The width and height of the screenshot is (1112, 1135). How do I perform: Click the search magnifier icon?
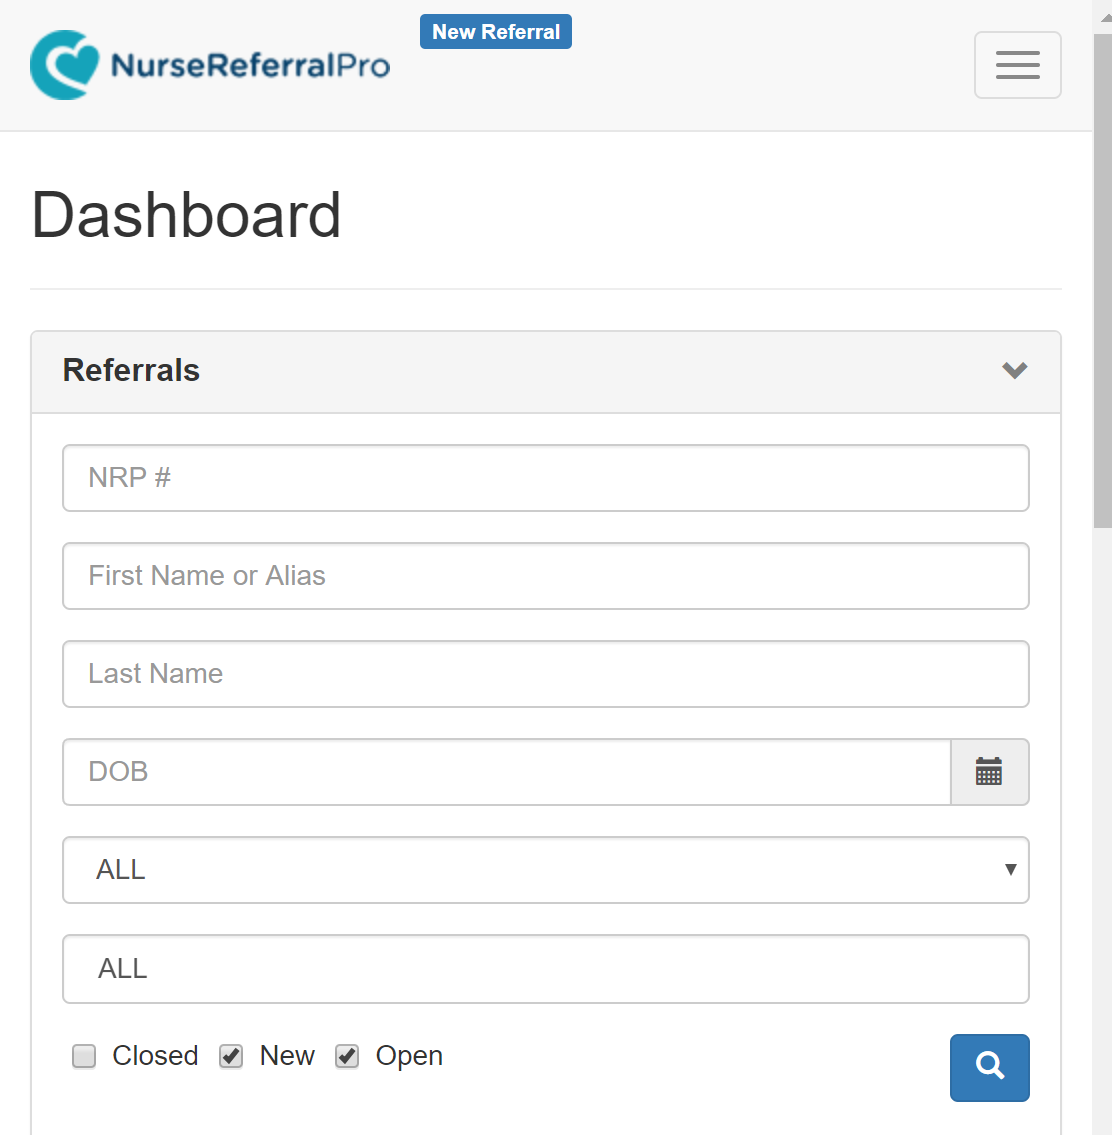(x=989, y=1067)
